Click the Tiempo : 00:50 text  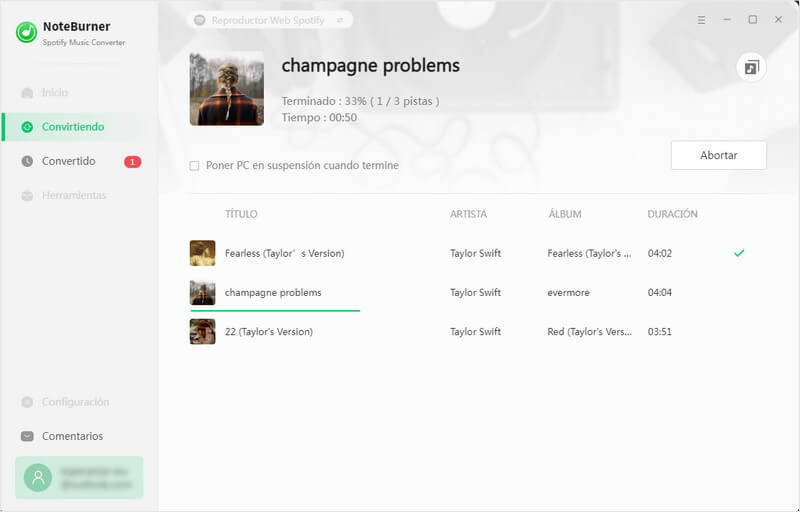pos(319,118)
